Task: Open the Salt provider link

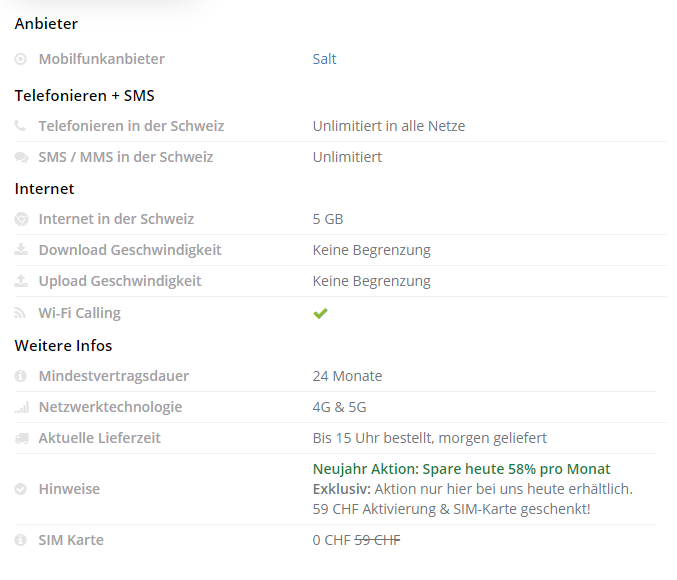Action: coord(324,59)
